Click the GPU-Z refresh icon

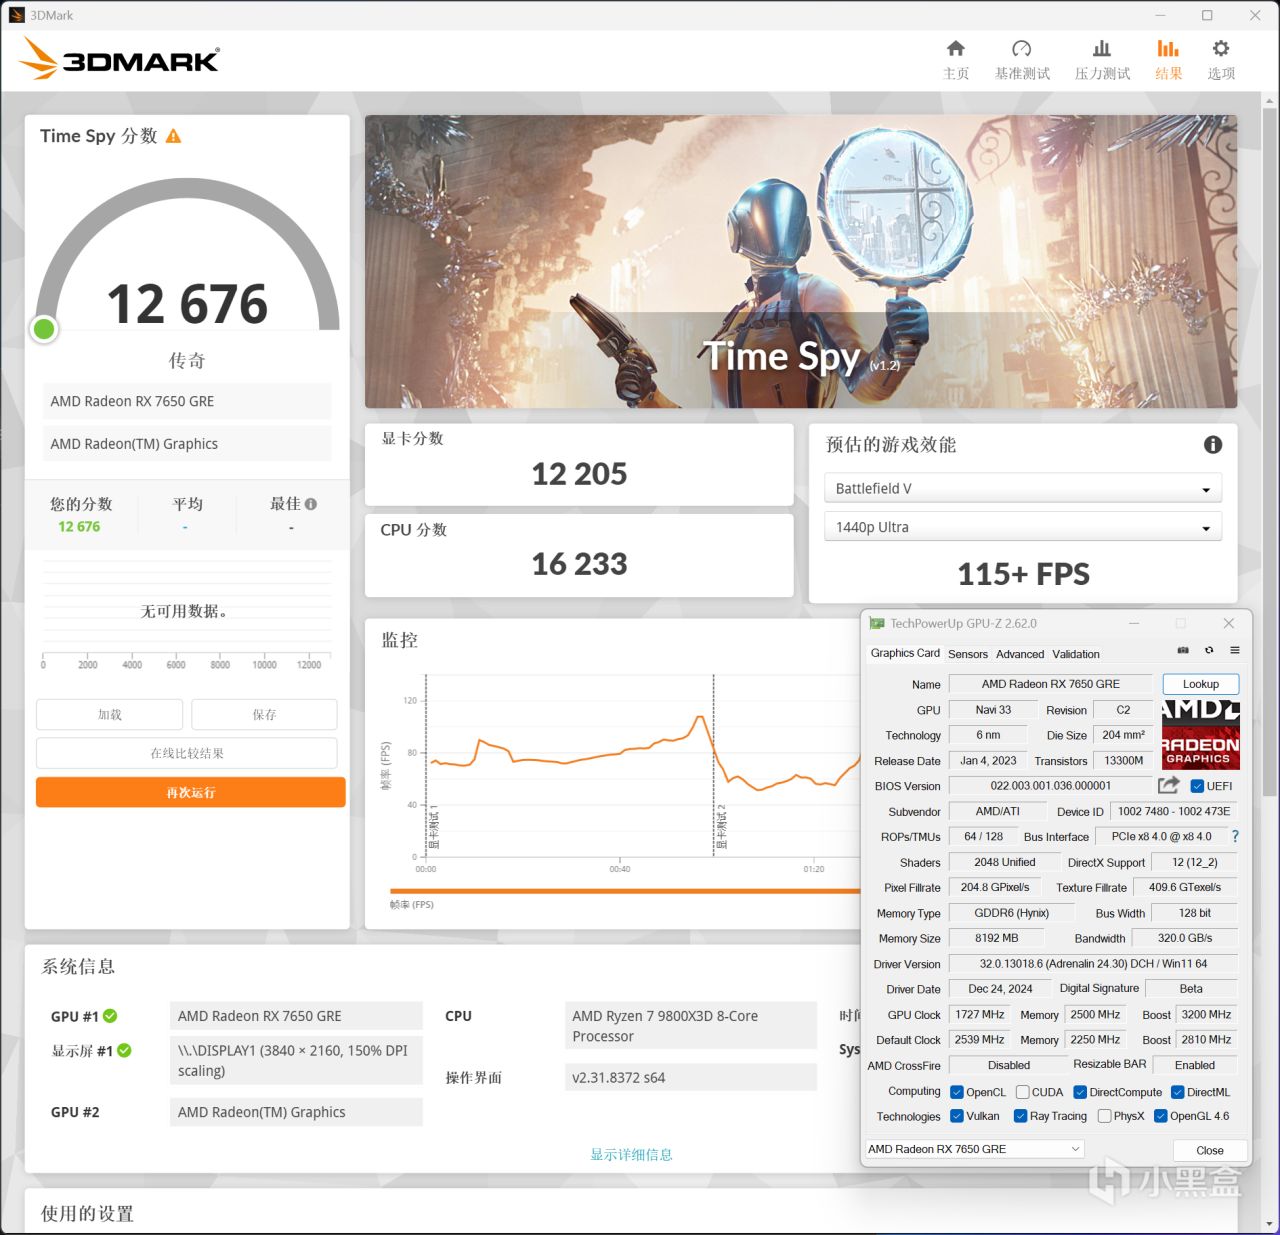tap(1209, 651)
